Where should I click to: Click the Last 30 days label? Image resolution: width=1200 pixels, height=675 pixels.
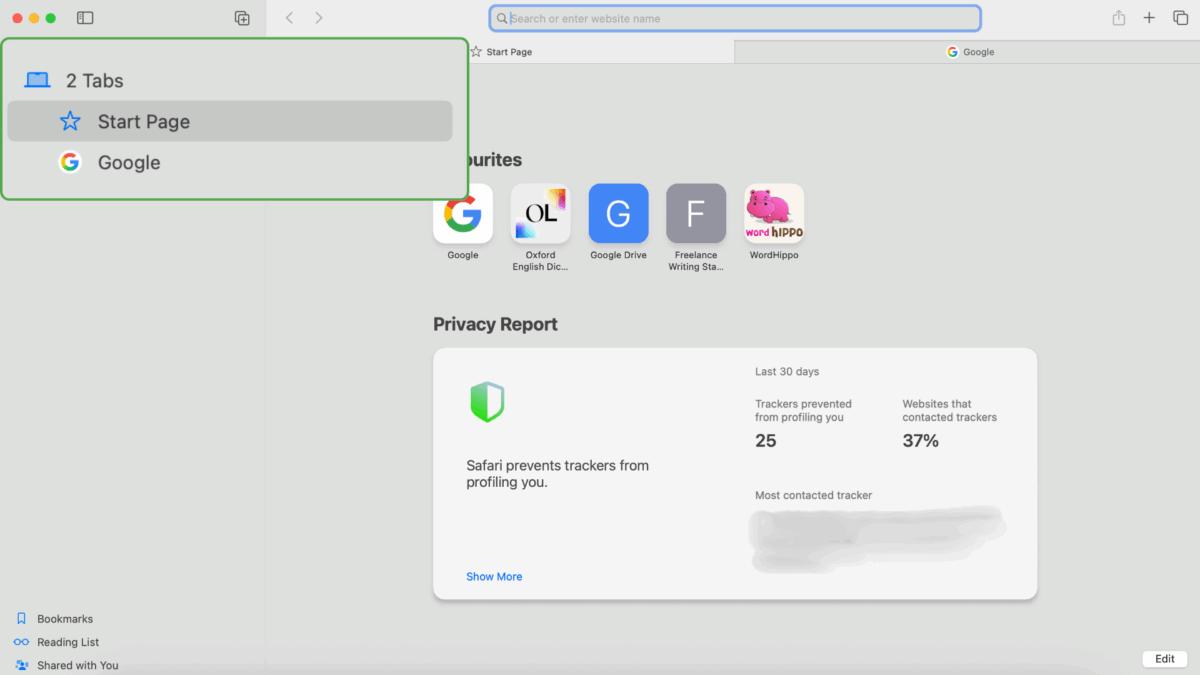(x=787, y=372)
